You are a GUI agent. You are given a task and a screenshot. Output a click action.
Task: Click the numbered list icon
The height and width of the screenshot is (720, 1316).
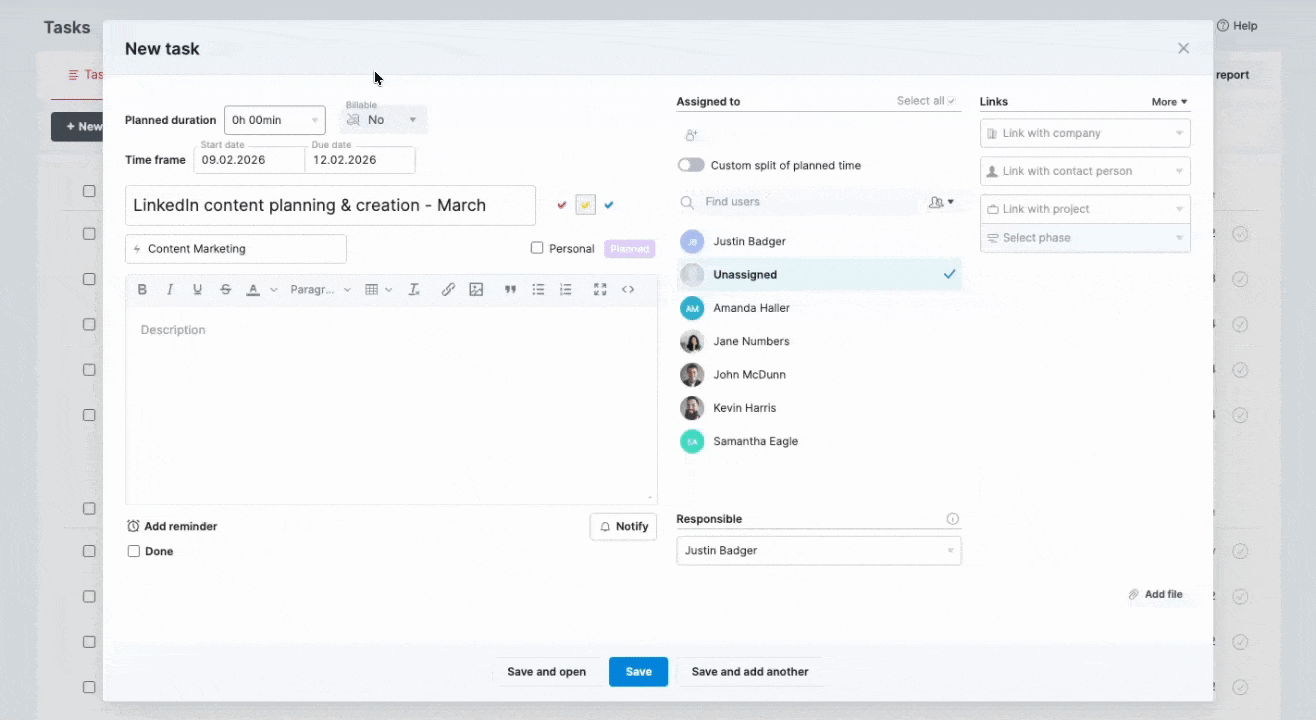coord(566,290)
